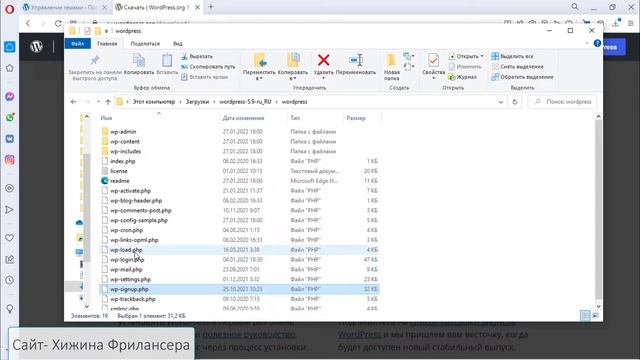The image size is (640, 360).
Task: Select the Share (Поделиться) ribbon tab
Action: click(145, 44)
